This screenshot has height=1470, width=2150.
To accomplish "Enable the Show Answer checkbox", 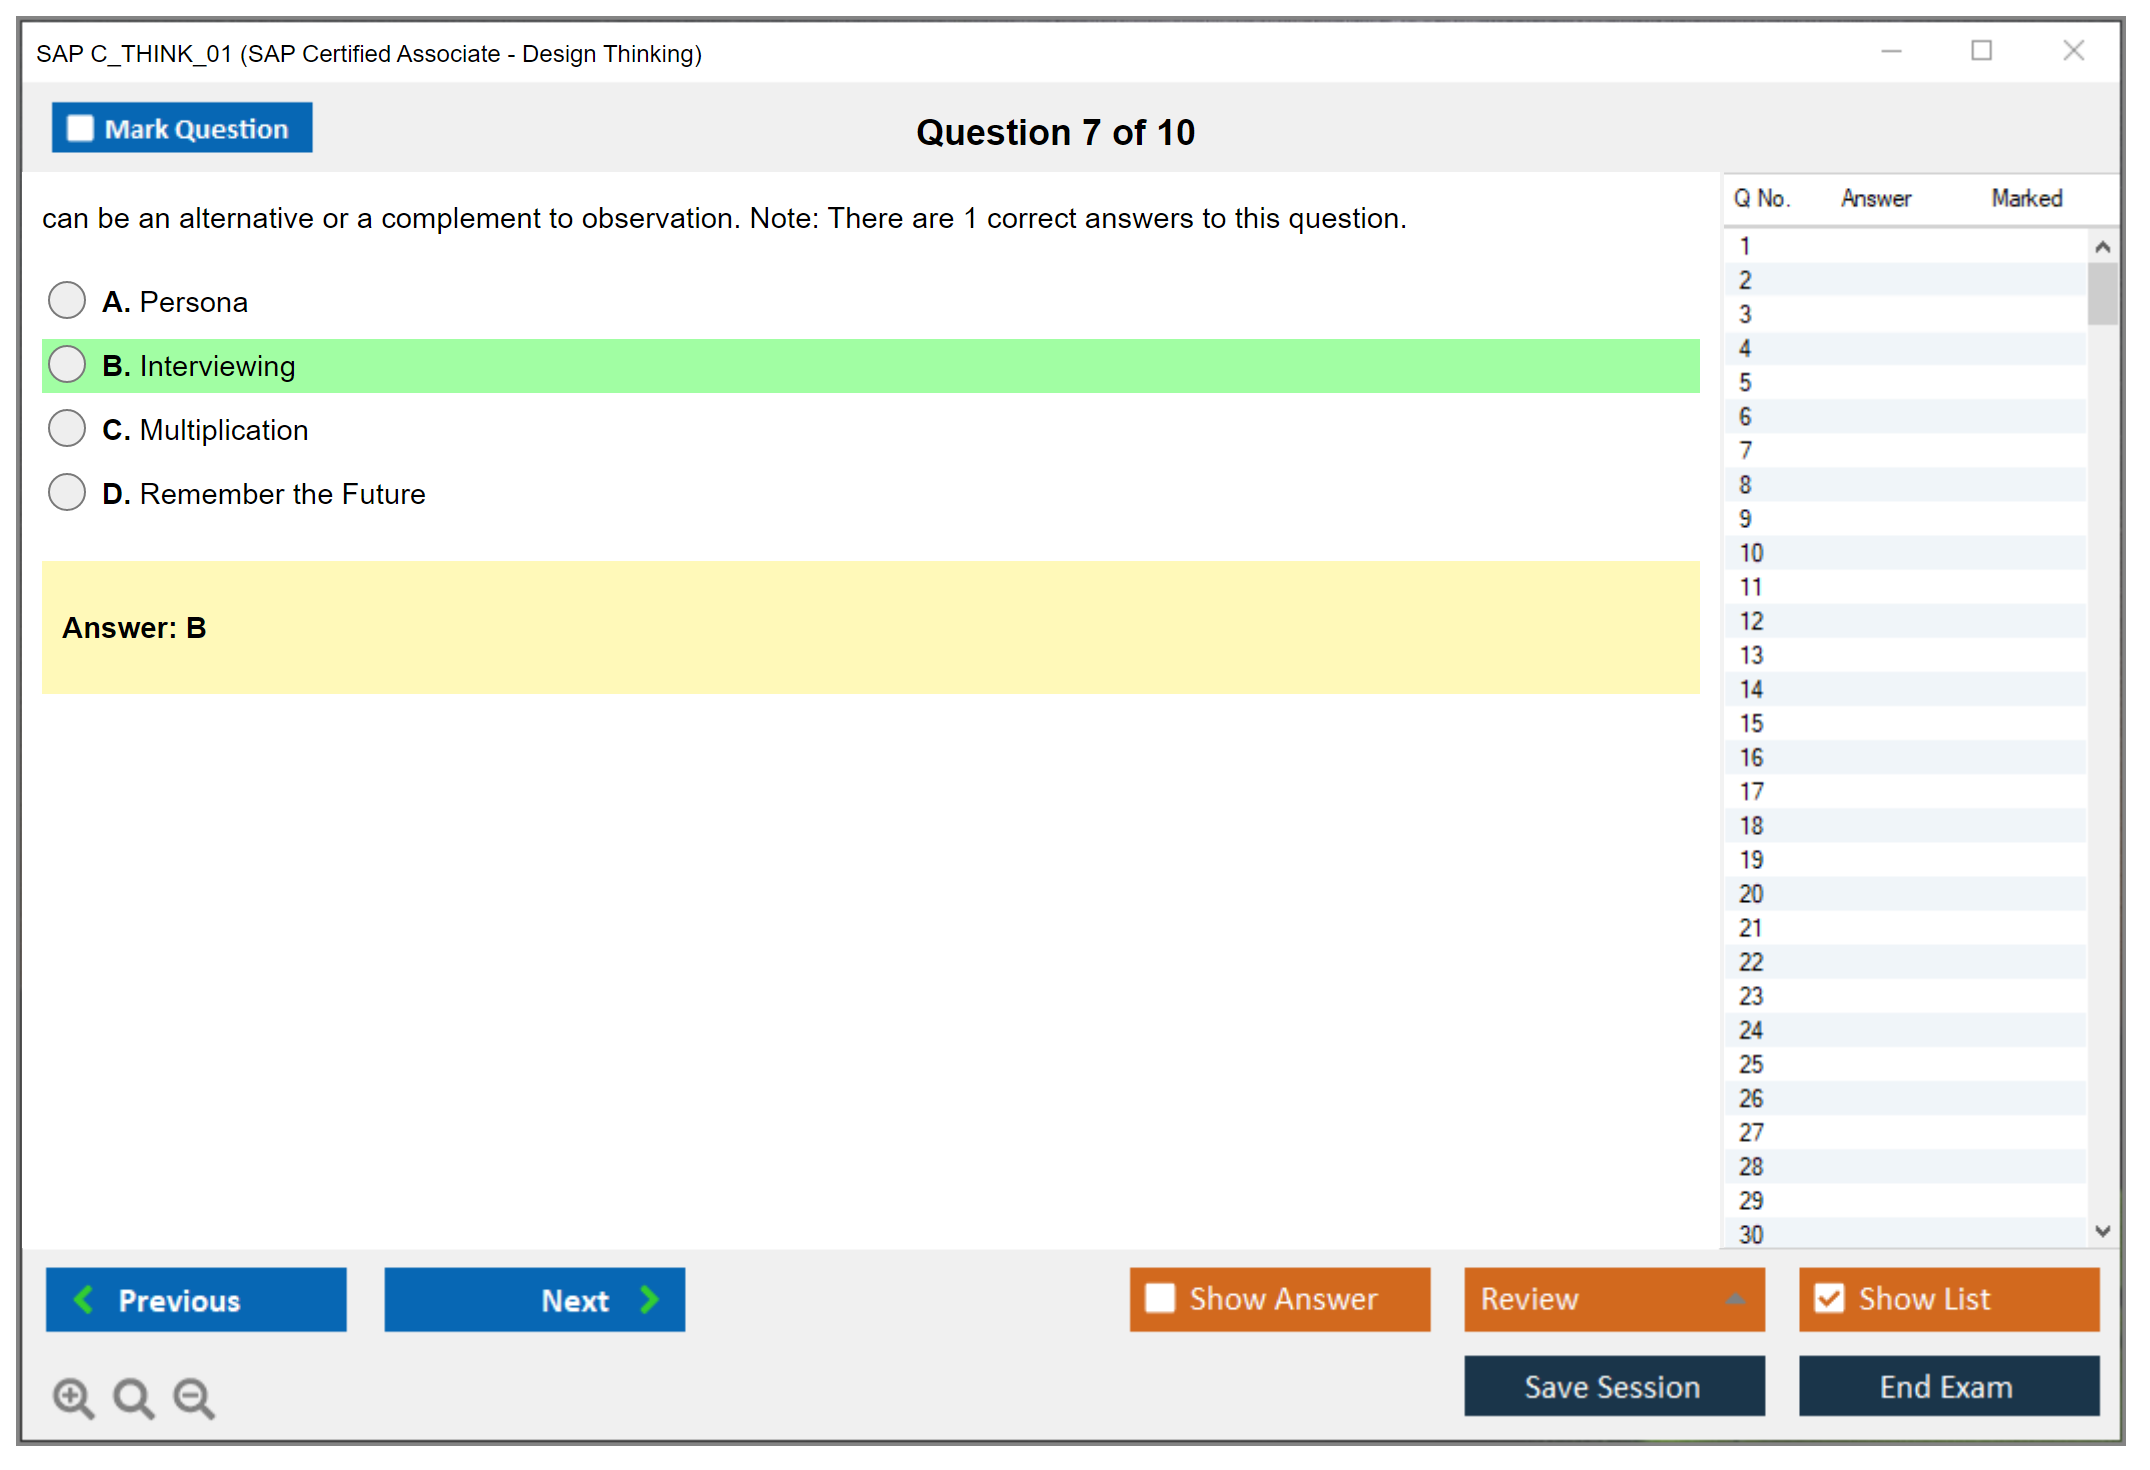I will point(1160,1298).
